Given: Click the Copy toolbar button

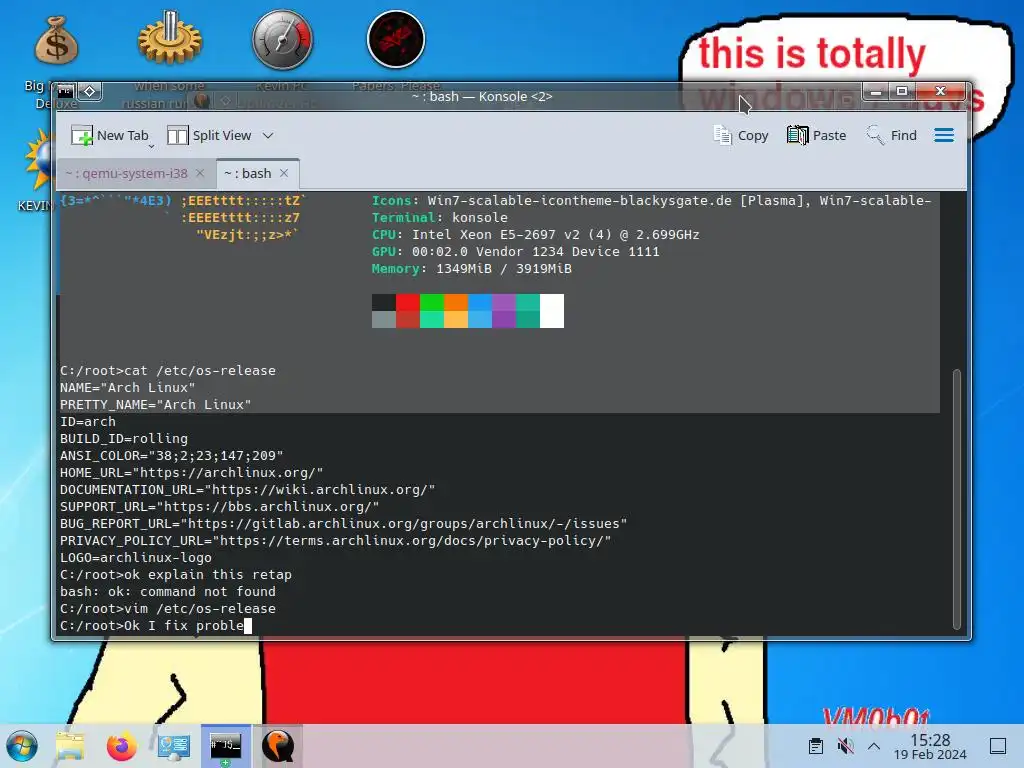Looking at the screenshot, I should (x=741, y=135).
